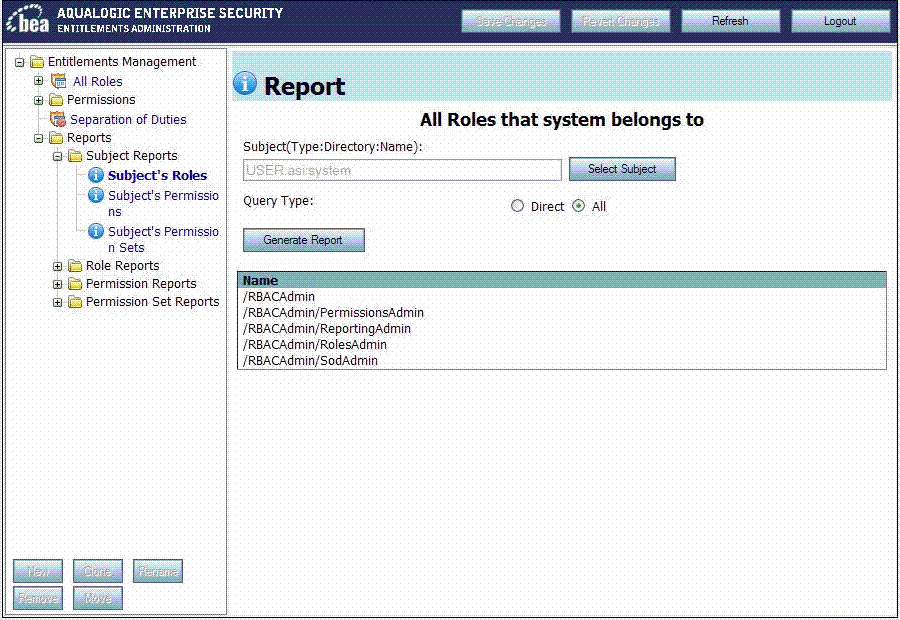The height and width of the screenshot is (620, 900).
Task: Click the Subject input field
Action: [402, 170]
